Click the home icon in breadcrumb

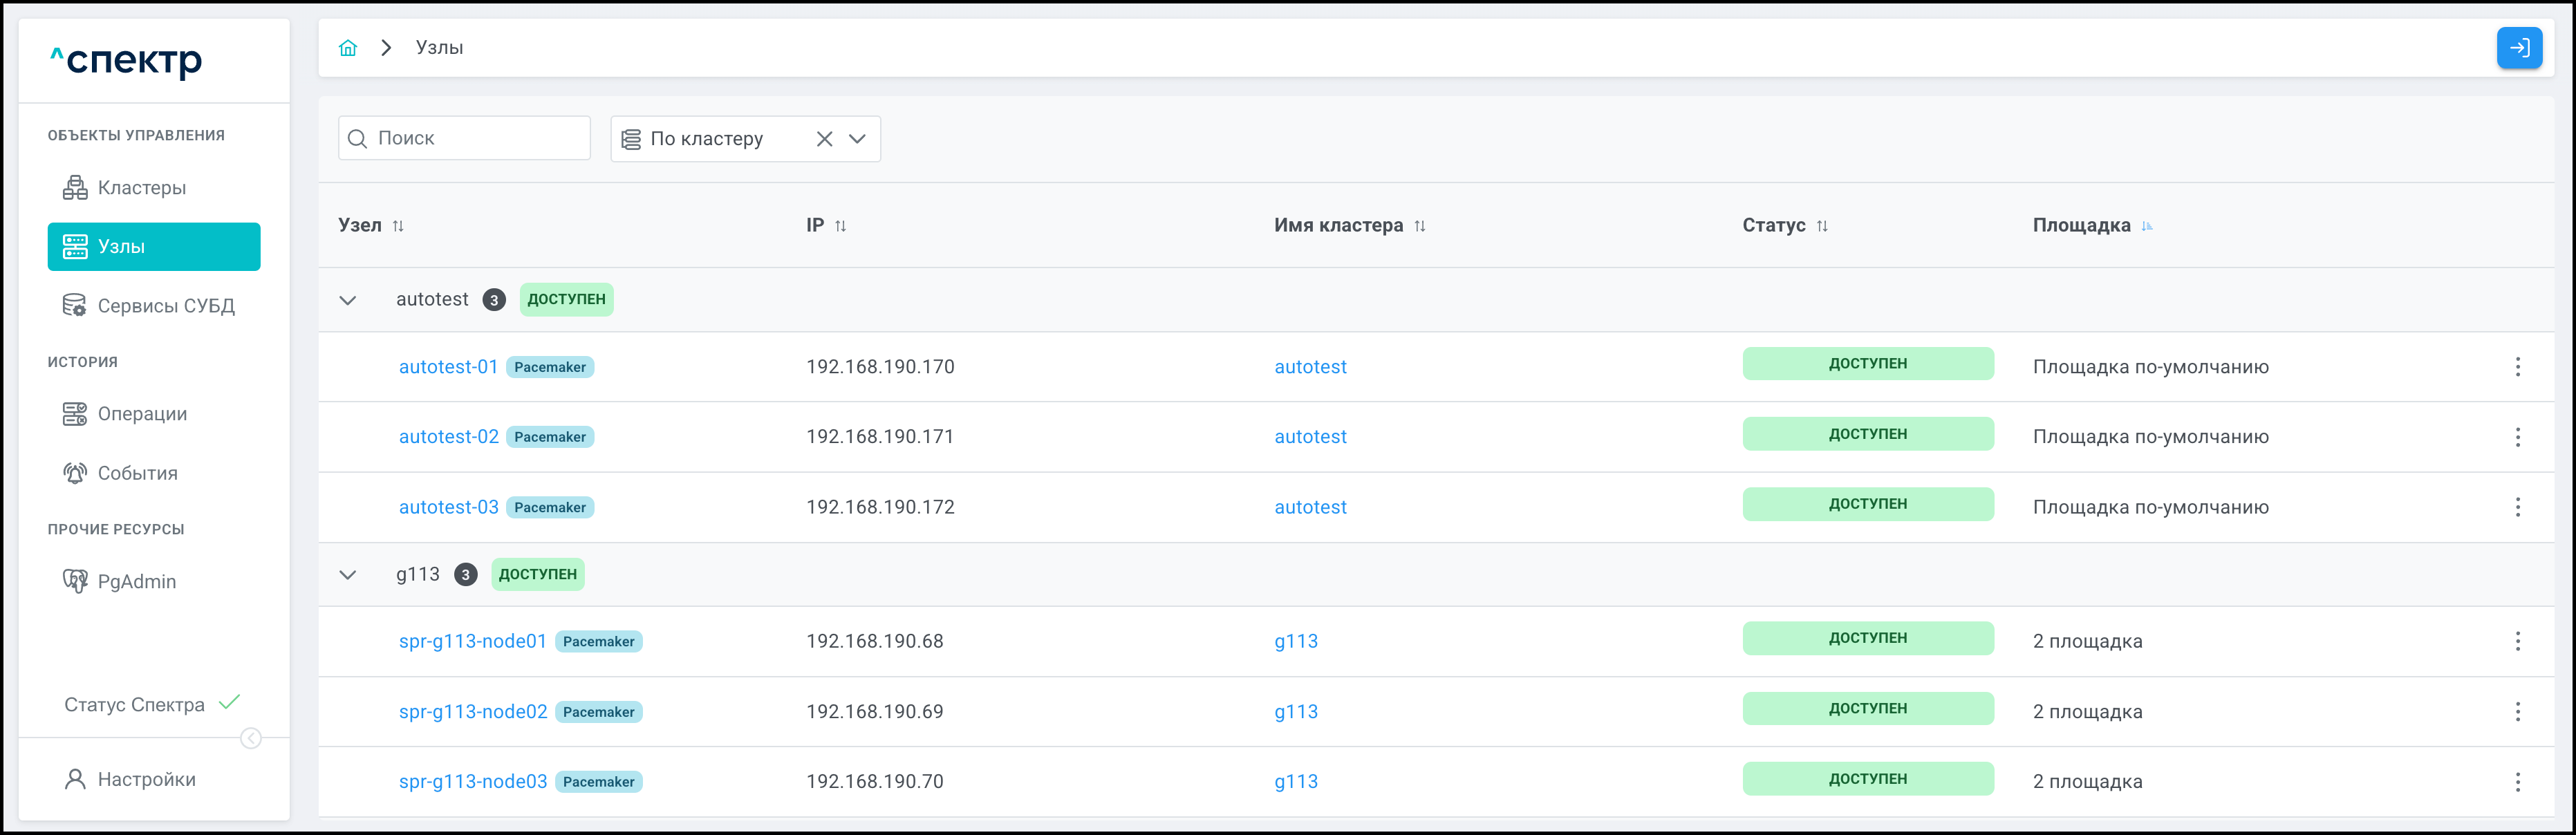[x=348, y=48]
